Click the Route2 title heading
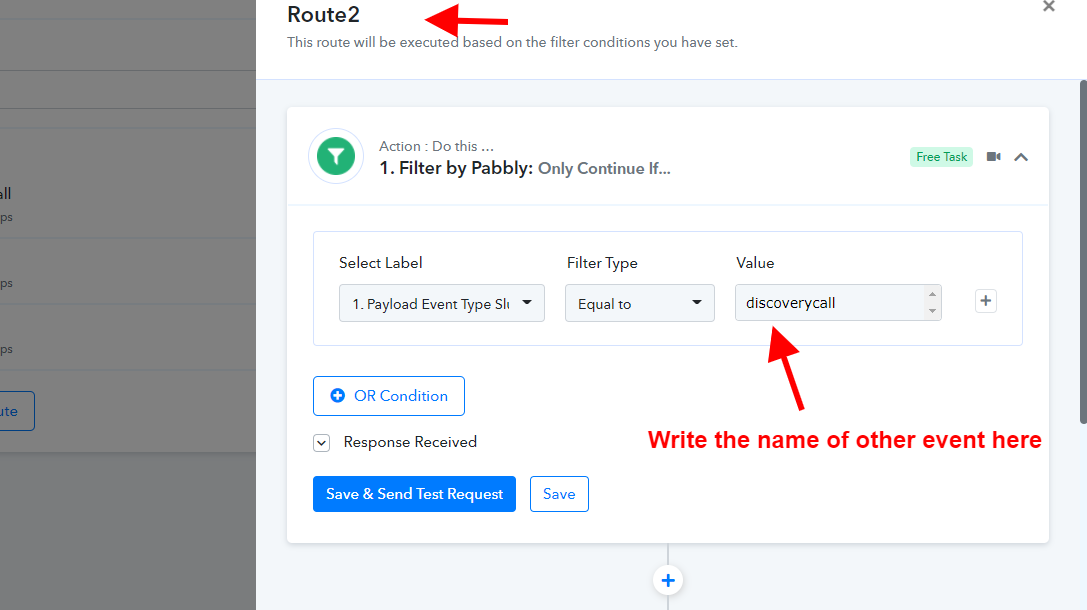The height and width of the screenshot is (610, 1087). pos(324,15)
